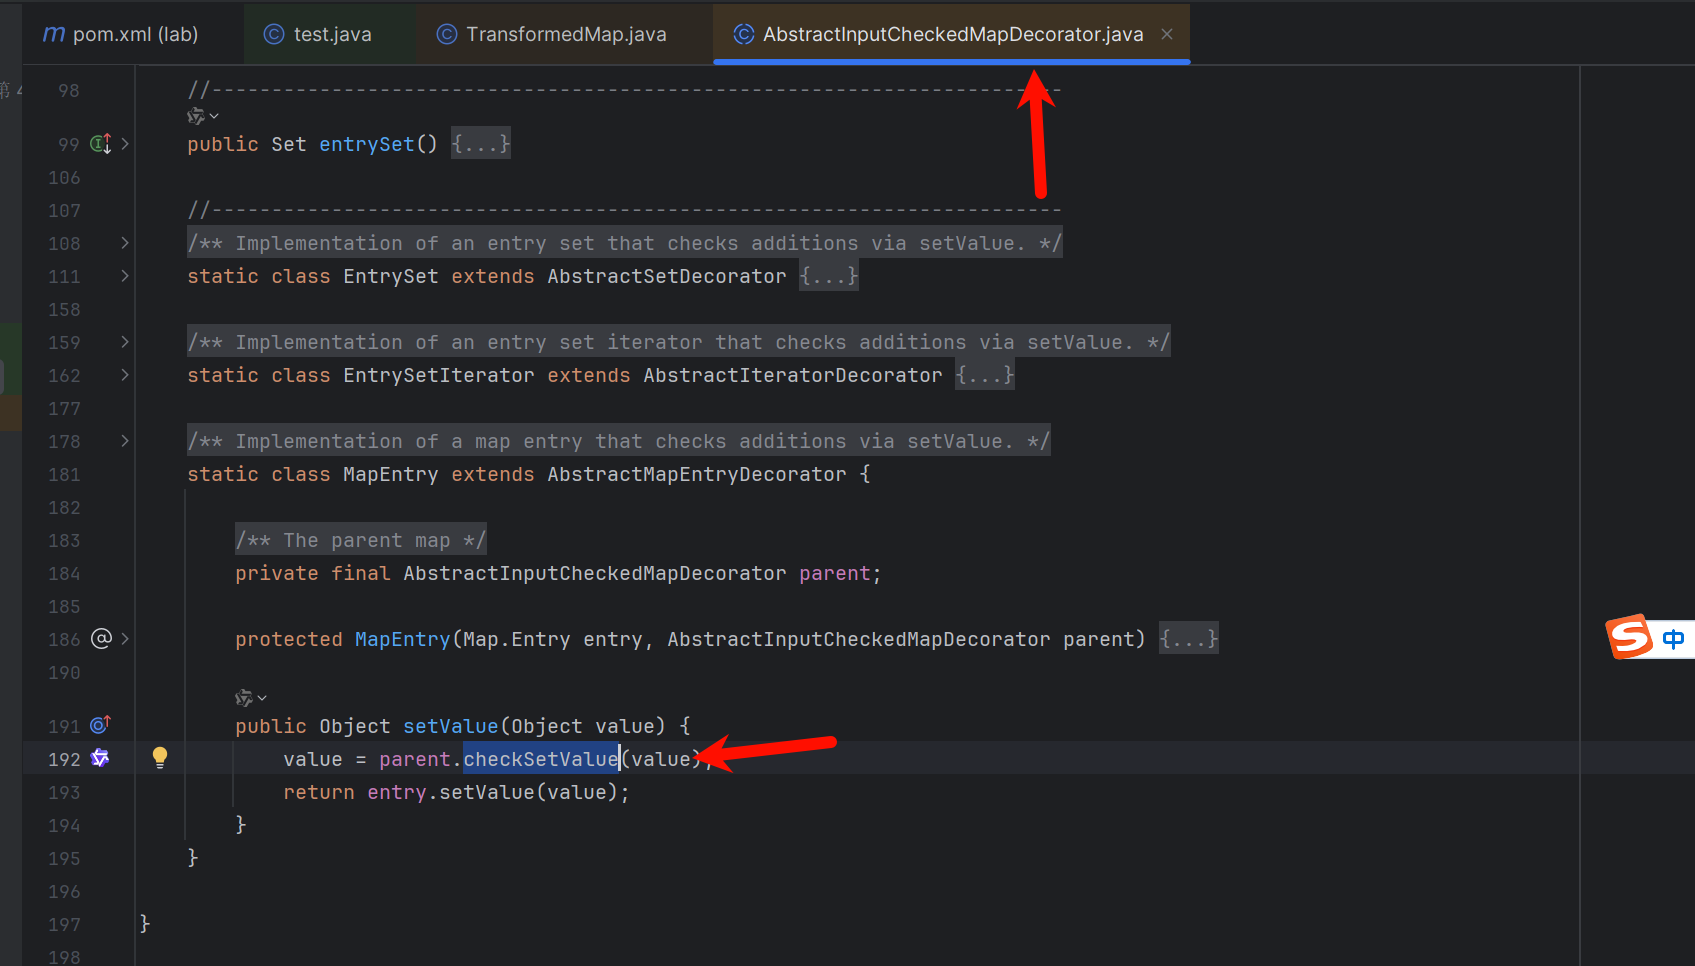Switch to the test.java tab
The image size is (1695, 966).
pyautogui.click(x=318, y=34)
